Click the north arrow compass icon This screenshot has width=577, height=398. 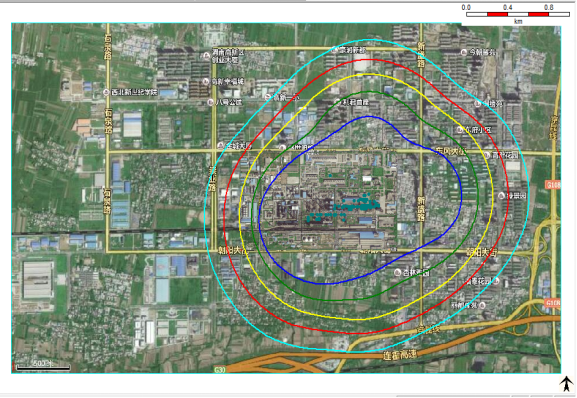[567, 384]
